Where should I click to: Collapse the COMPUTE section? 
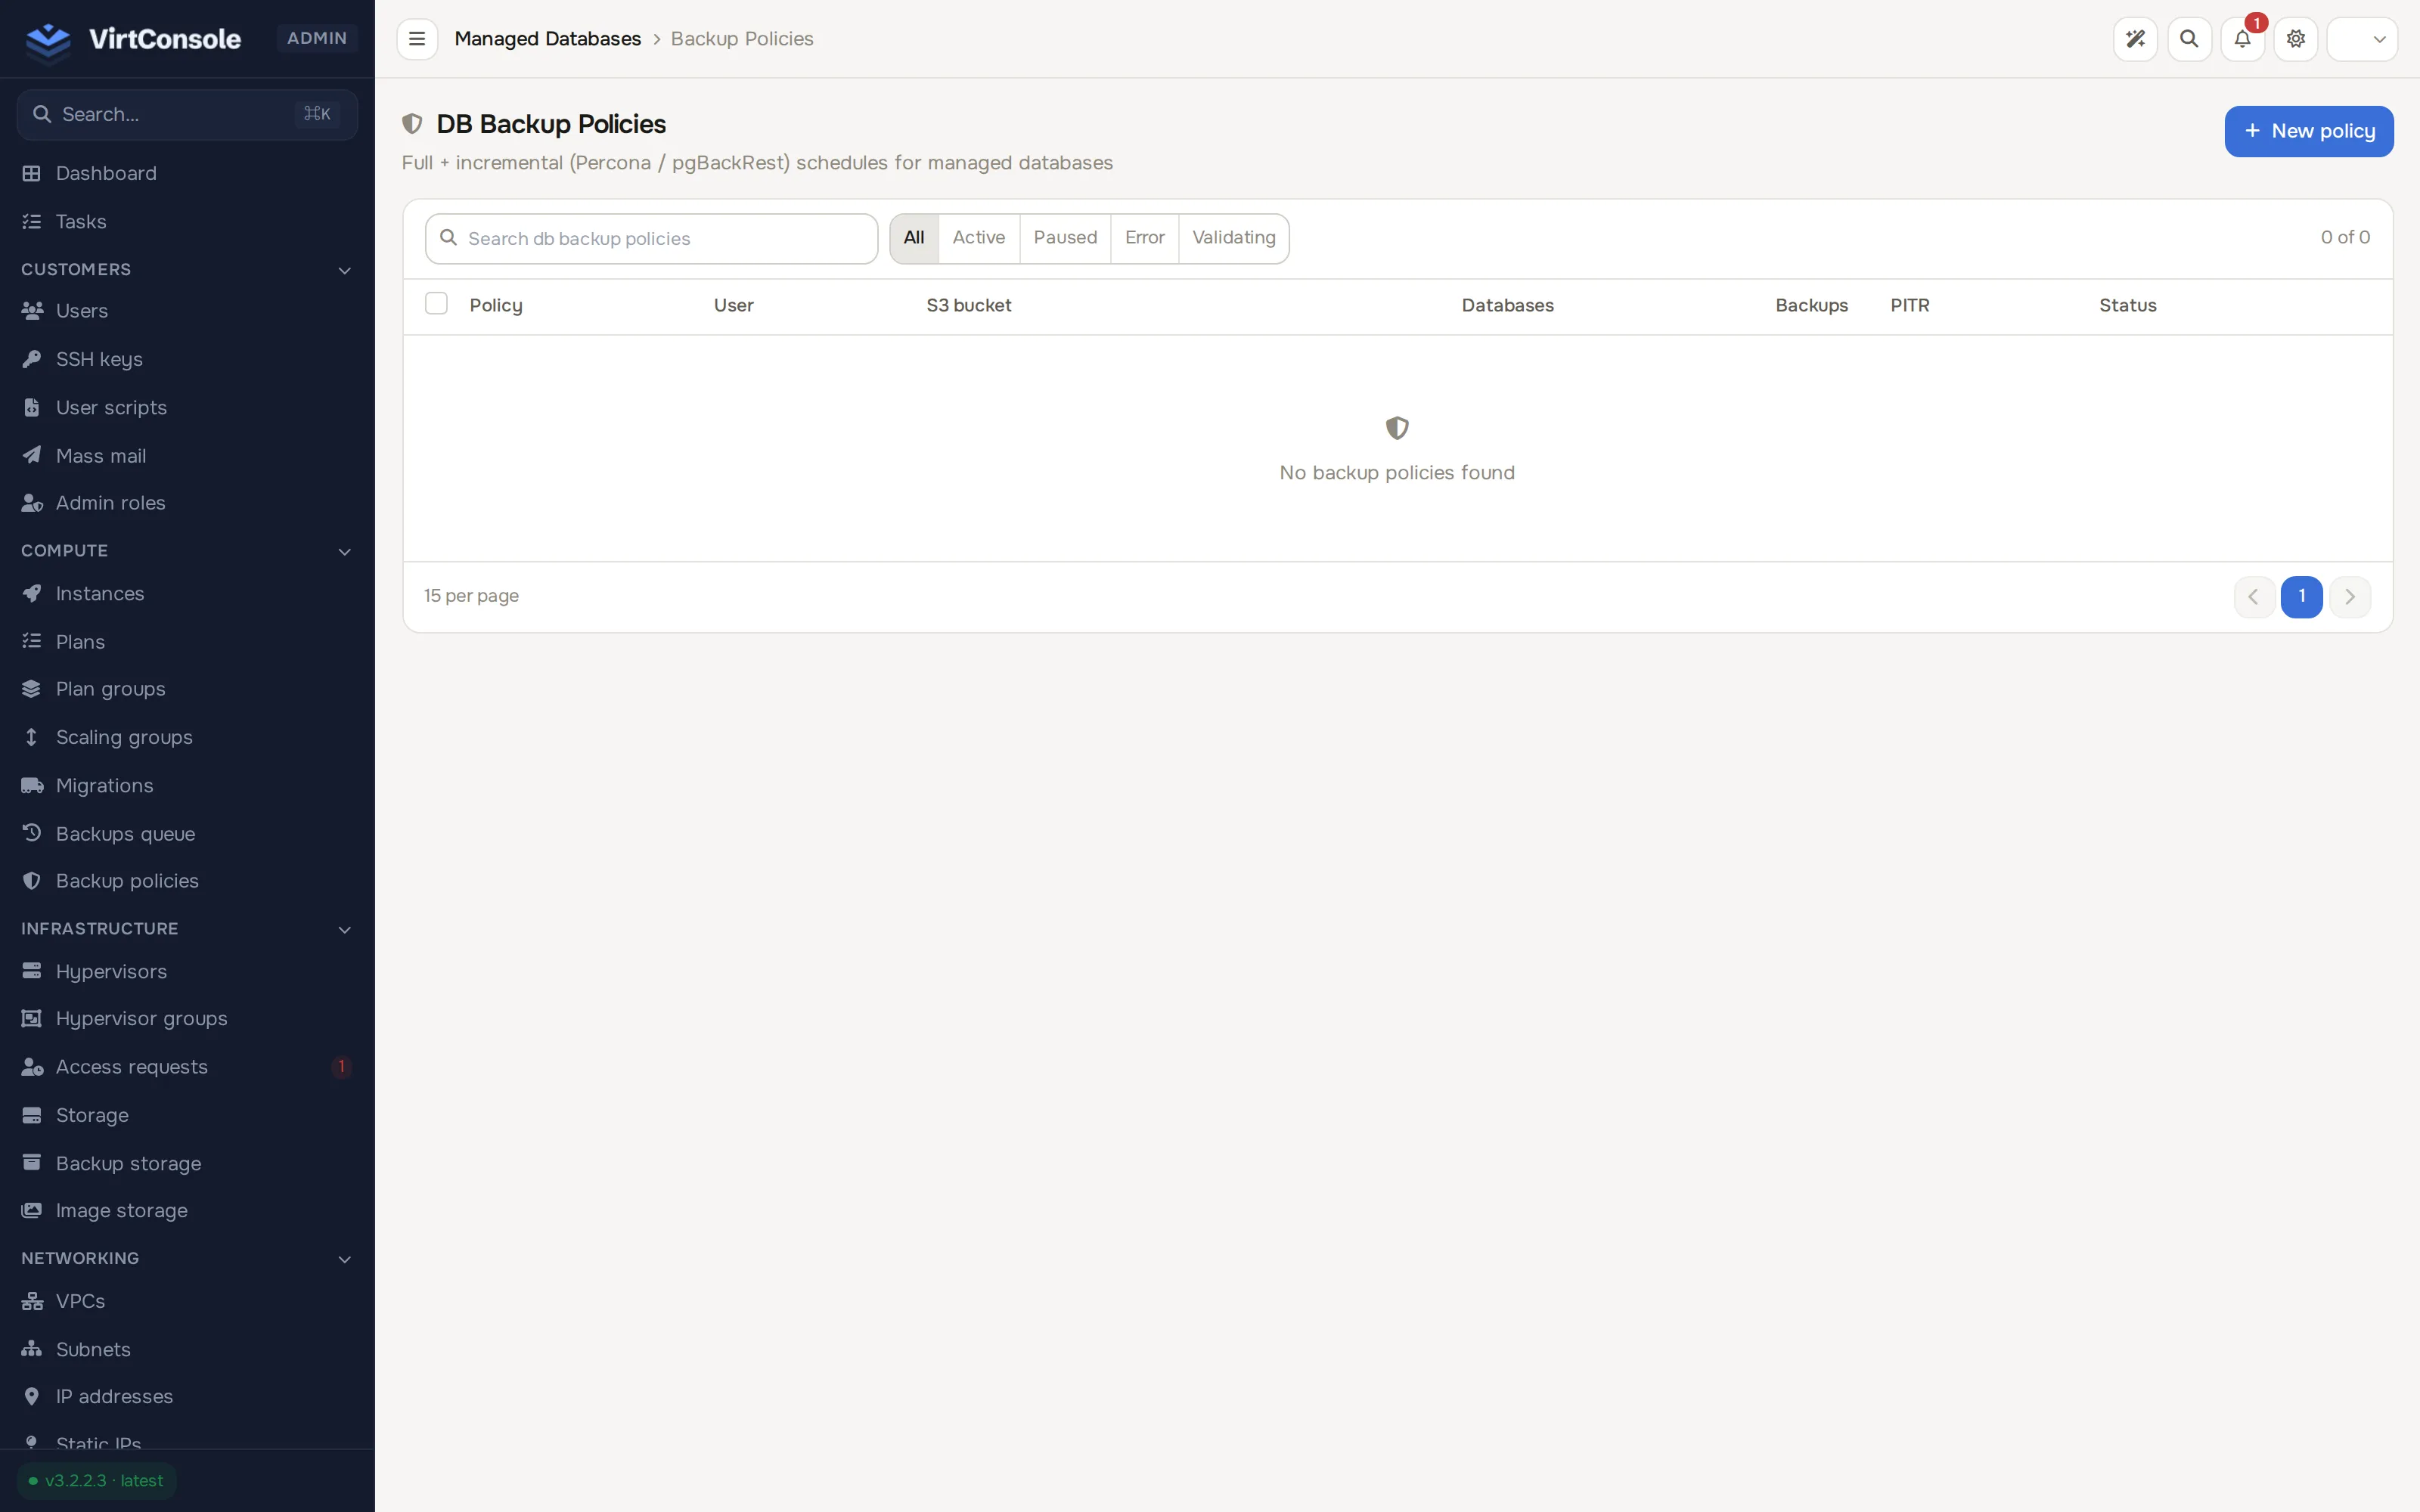(x=187, y=551)
